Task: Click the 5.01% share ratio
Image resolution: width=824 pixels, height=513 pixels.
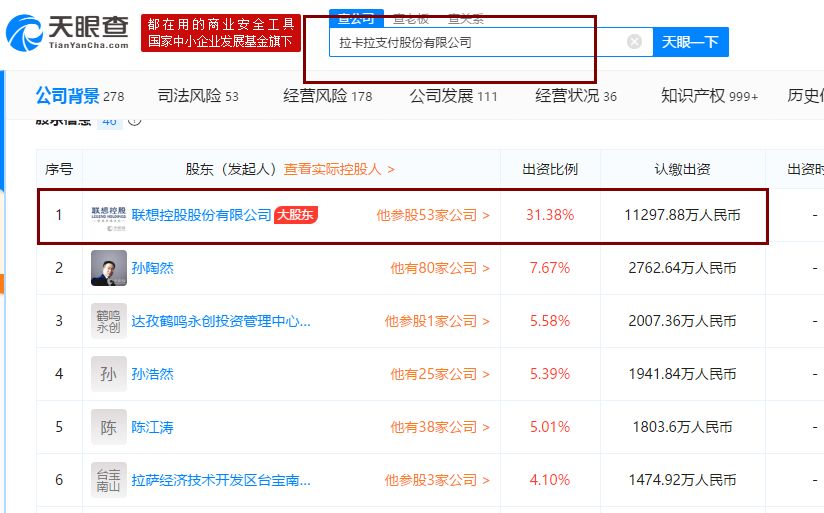Action: (x=550, y=427)
